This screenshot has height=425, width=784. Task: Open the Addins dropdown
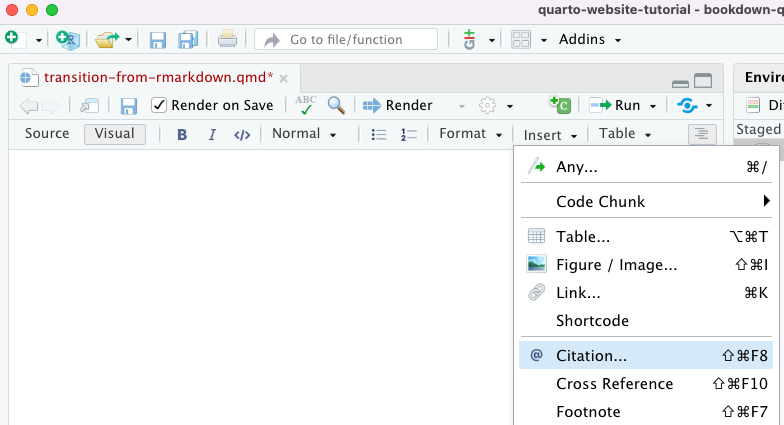point(590,40)
